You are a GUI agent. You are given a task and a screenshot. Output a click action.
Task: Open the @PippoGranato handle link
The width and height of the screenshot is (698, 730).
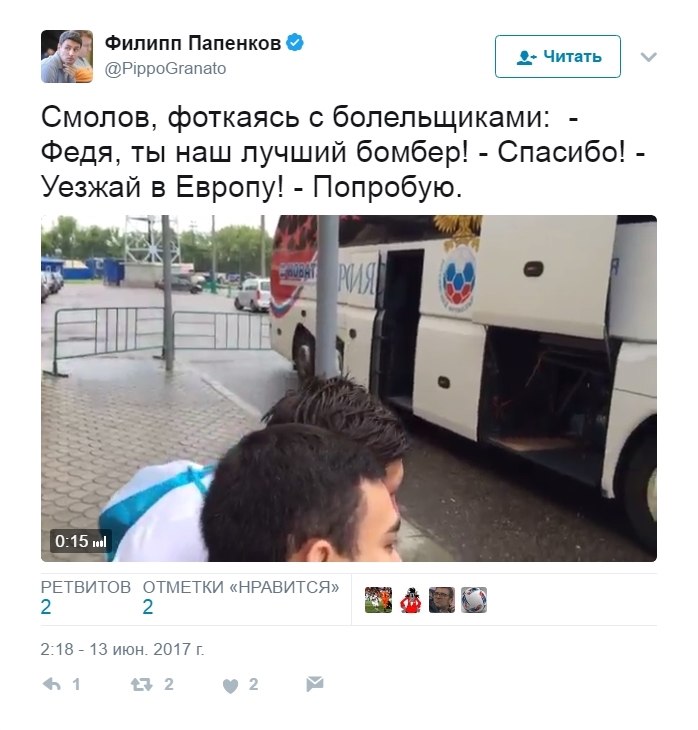[165, 68]
